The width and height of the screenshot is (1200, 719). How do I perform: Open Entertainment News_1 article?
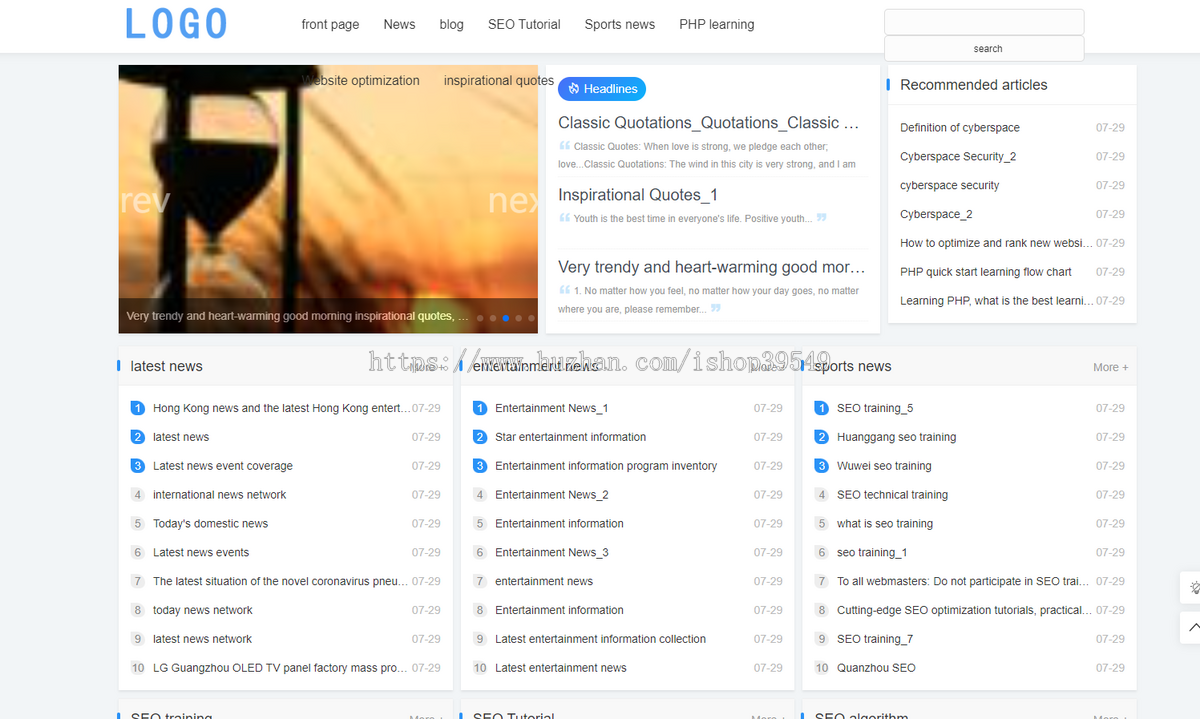pos(551,408)
